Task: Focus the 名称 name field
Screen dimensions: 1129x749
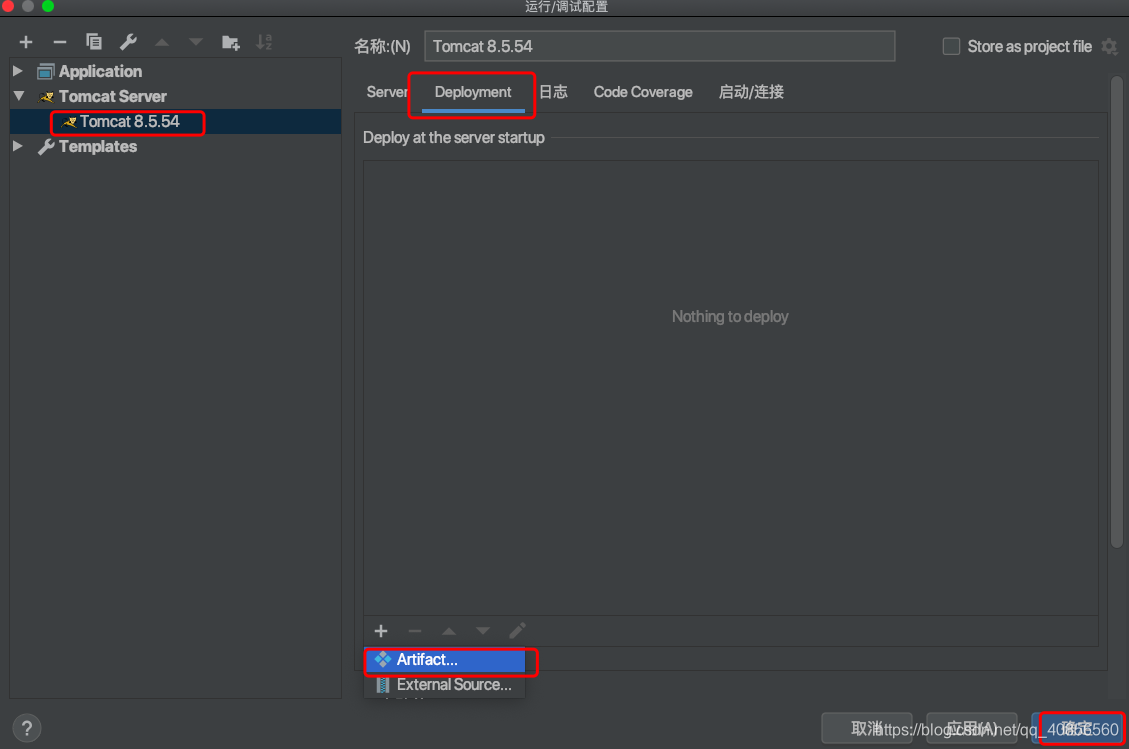Action: click(x=660, y=47)
